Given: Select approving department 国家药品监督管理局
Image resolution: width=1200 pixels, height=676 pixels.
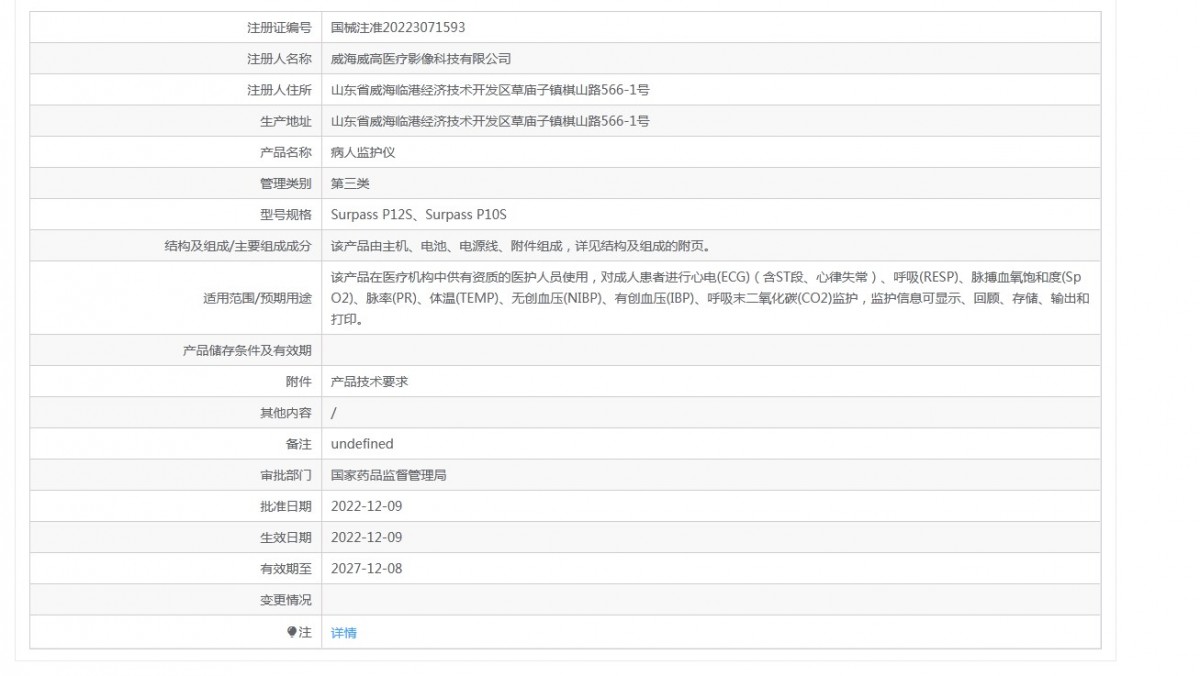Looking at the screenshot, I should (x=388, y=475).
